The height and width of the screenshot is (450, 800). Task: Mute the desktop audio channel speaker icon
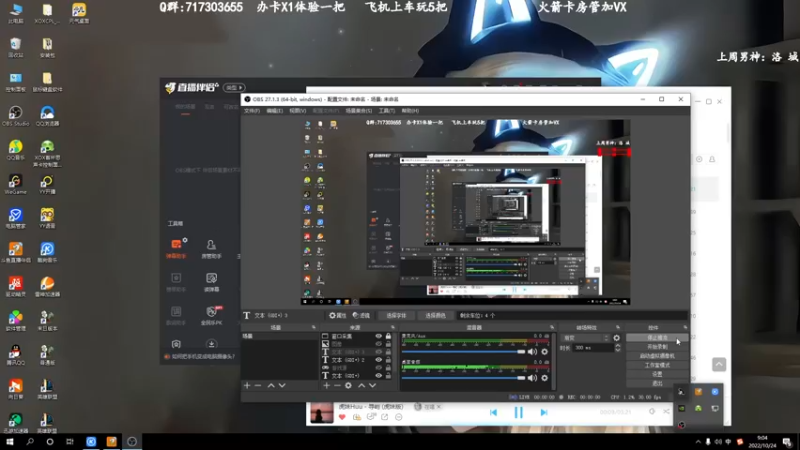click(x=533, y=378)
